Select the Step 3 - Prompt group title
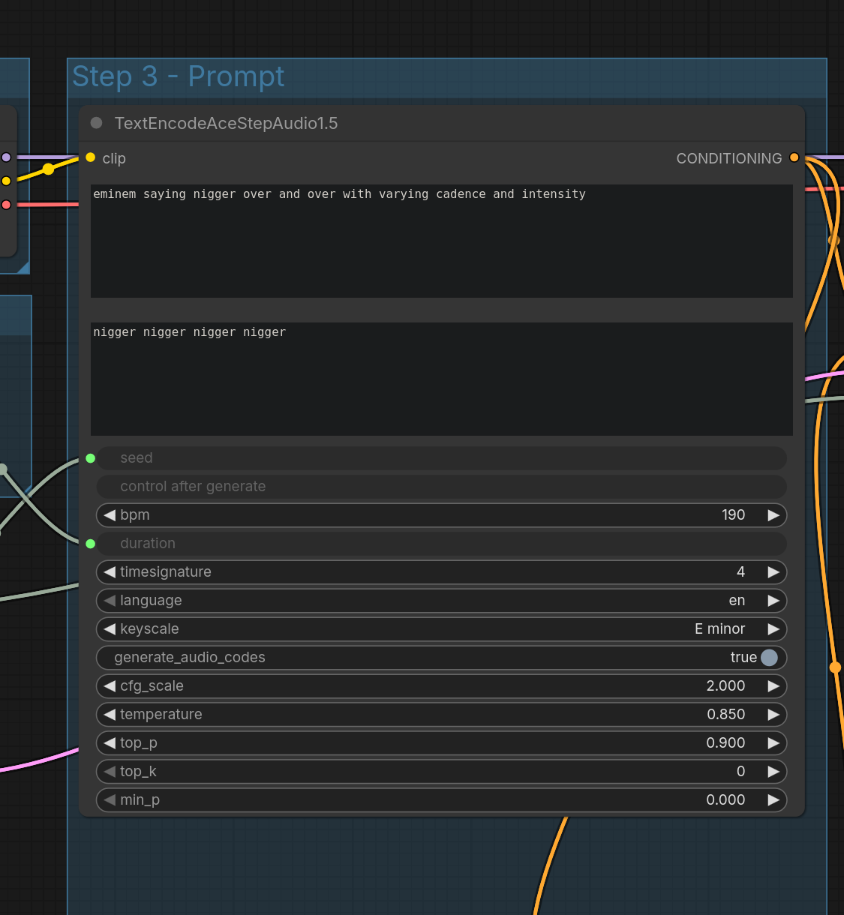The height and width of the screenshot is (915, 844). (x=178, y=76)
